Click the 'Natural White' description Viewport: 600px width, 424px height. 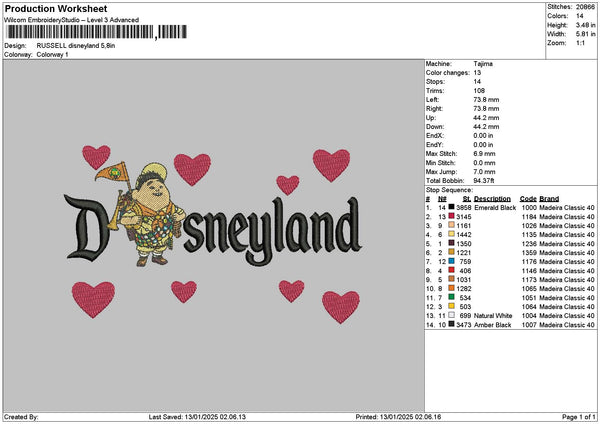coord(493,316)
